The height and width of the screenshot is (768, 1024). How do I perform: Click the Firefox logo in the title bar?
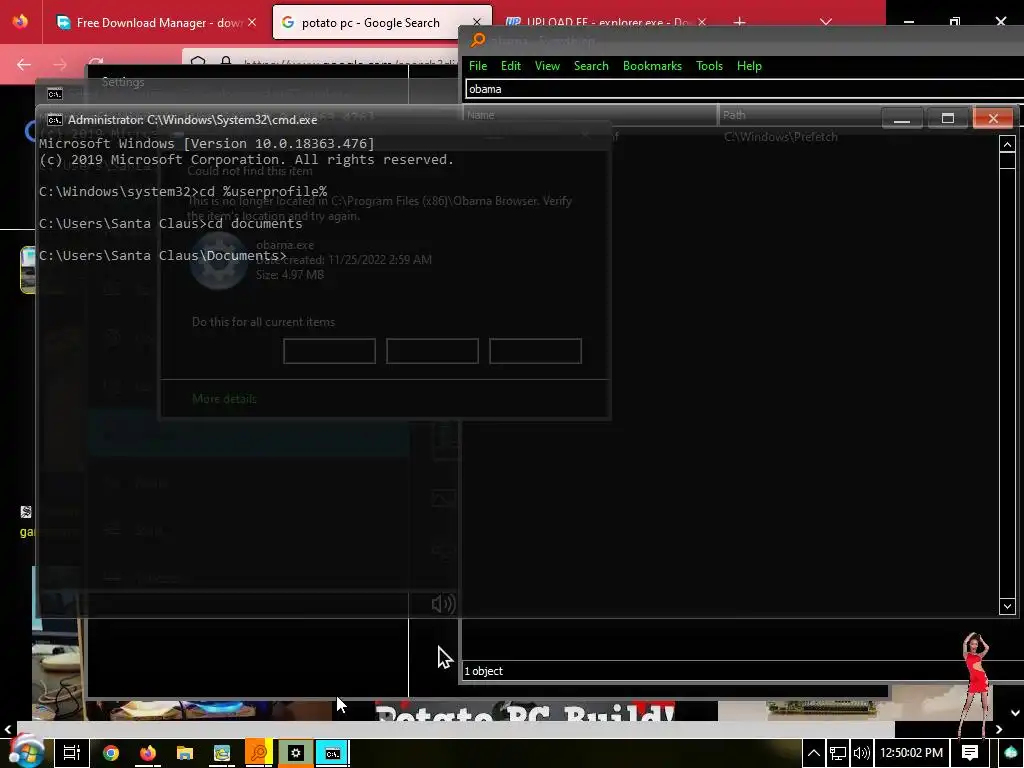(x=20, y=22)
